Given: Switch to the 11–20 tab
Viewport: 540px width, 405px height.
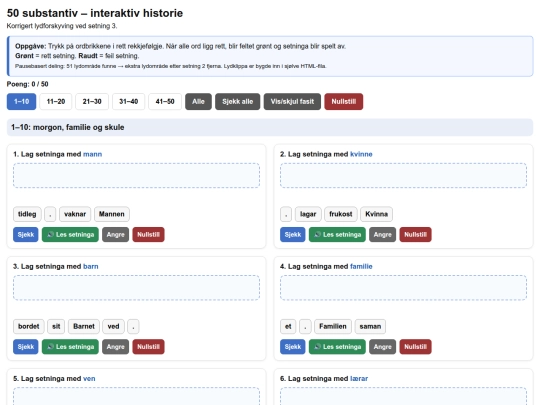Looking at the screenshot, I should click(56, 102).
